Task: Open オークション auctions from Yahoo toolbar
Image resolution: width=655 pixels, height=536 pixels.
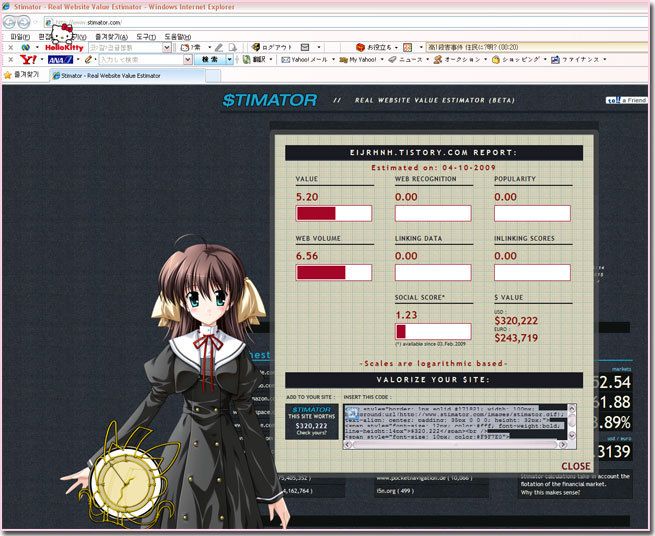Action: pyautogui.click(x=457, y=60)
